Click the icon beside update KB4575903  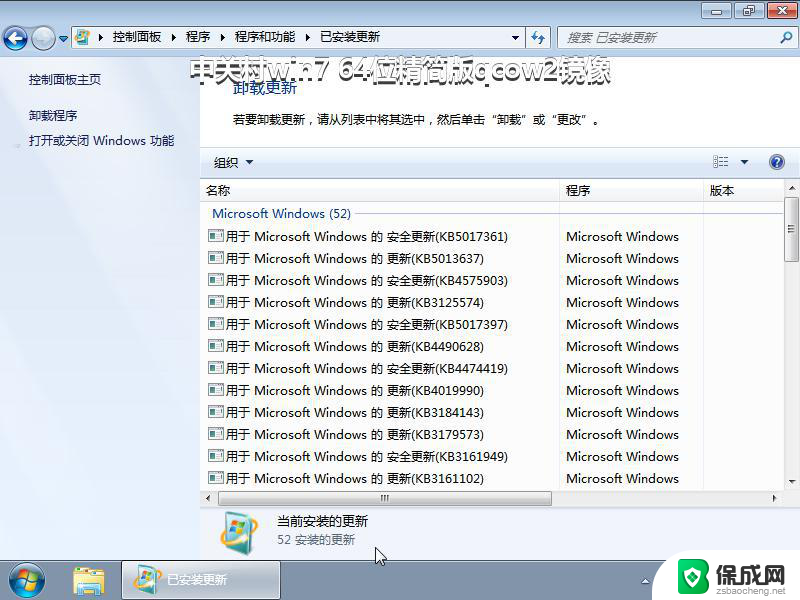[216, 280]
